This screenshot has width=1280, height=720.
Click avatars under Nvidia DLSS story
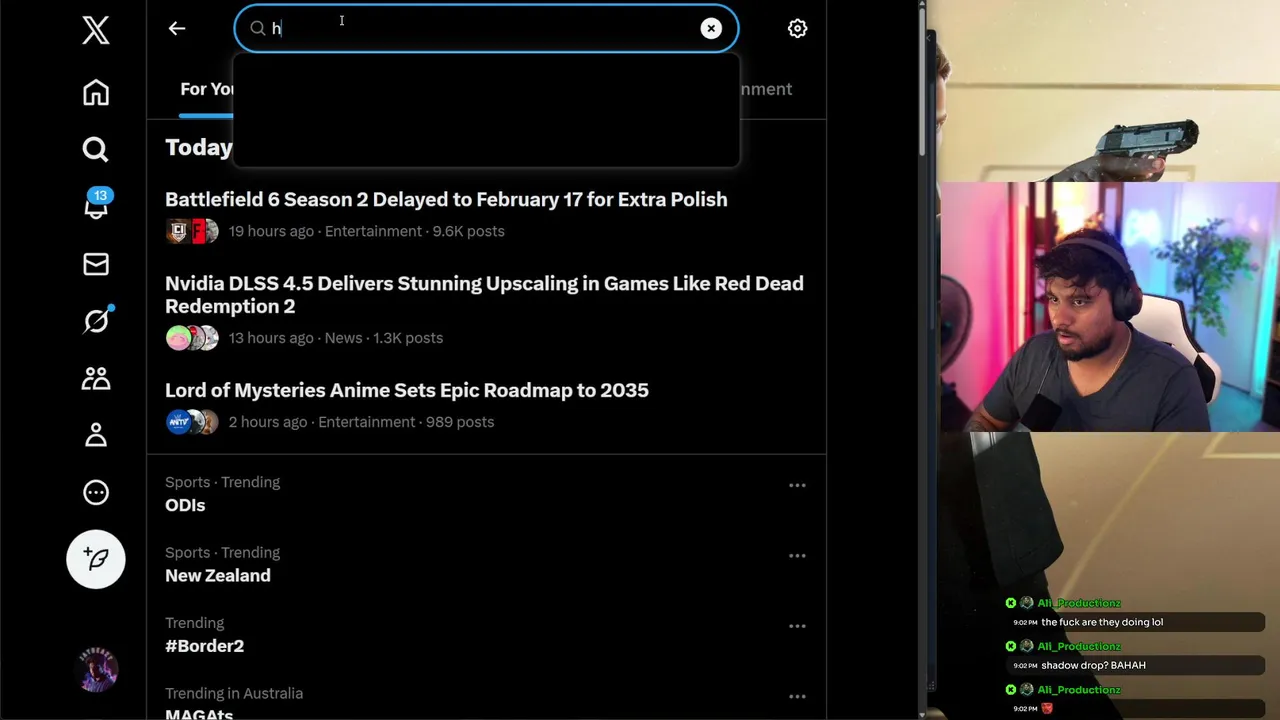(x=192, y=338)
